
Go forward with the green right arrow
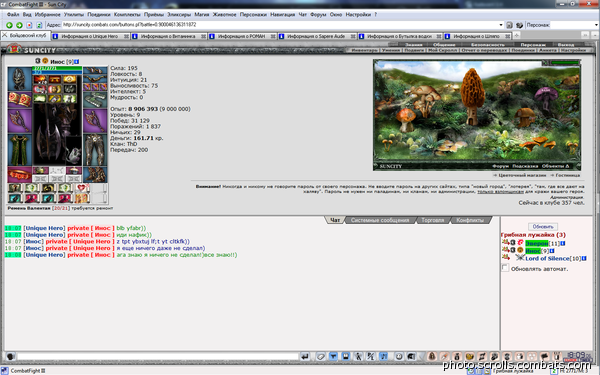pos(19,25)
